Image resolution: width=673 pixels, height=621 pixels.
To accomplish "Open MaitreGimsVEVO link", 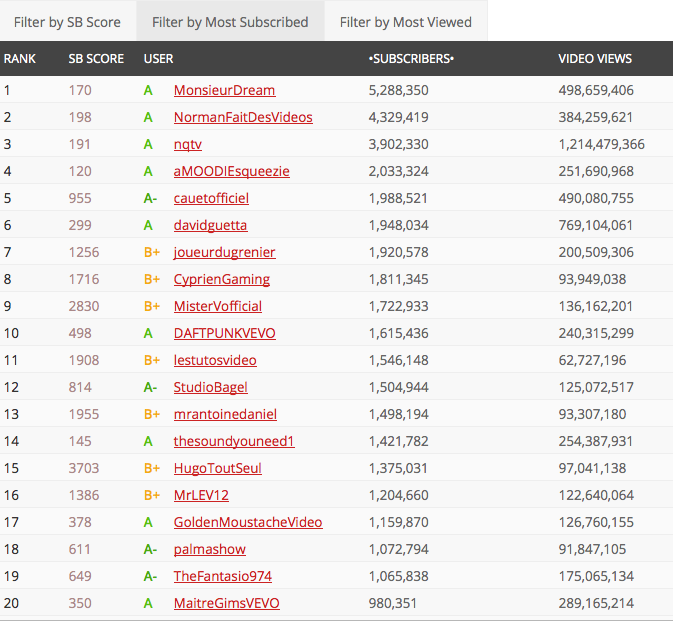I will (227, 604).
